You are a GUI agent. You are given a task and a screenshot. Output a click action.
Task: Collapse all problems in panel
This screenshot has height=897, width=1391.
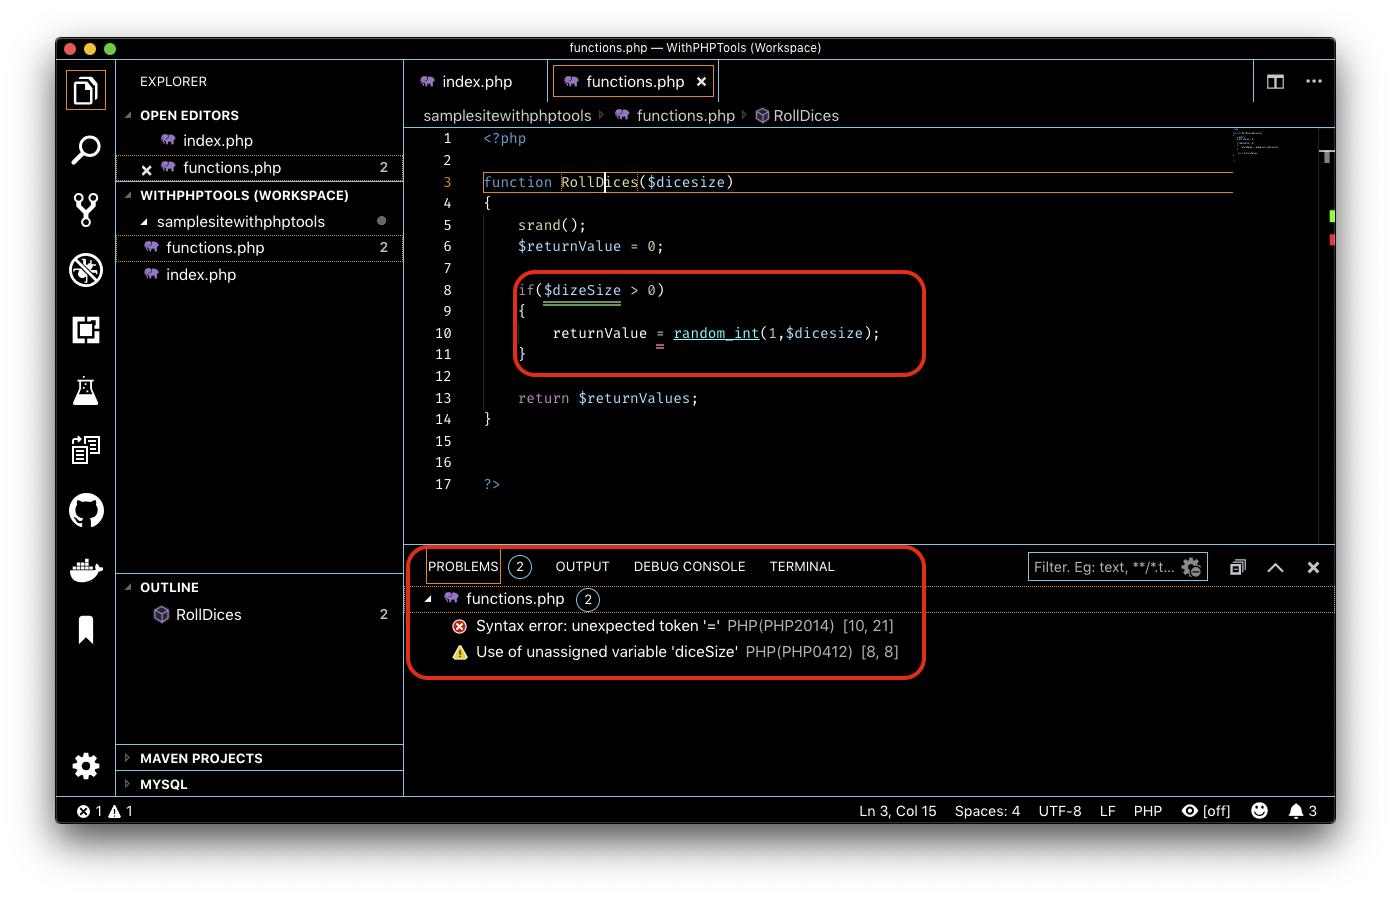(x=1238, y=567)
